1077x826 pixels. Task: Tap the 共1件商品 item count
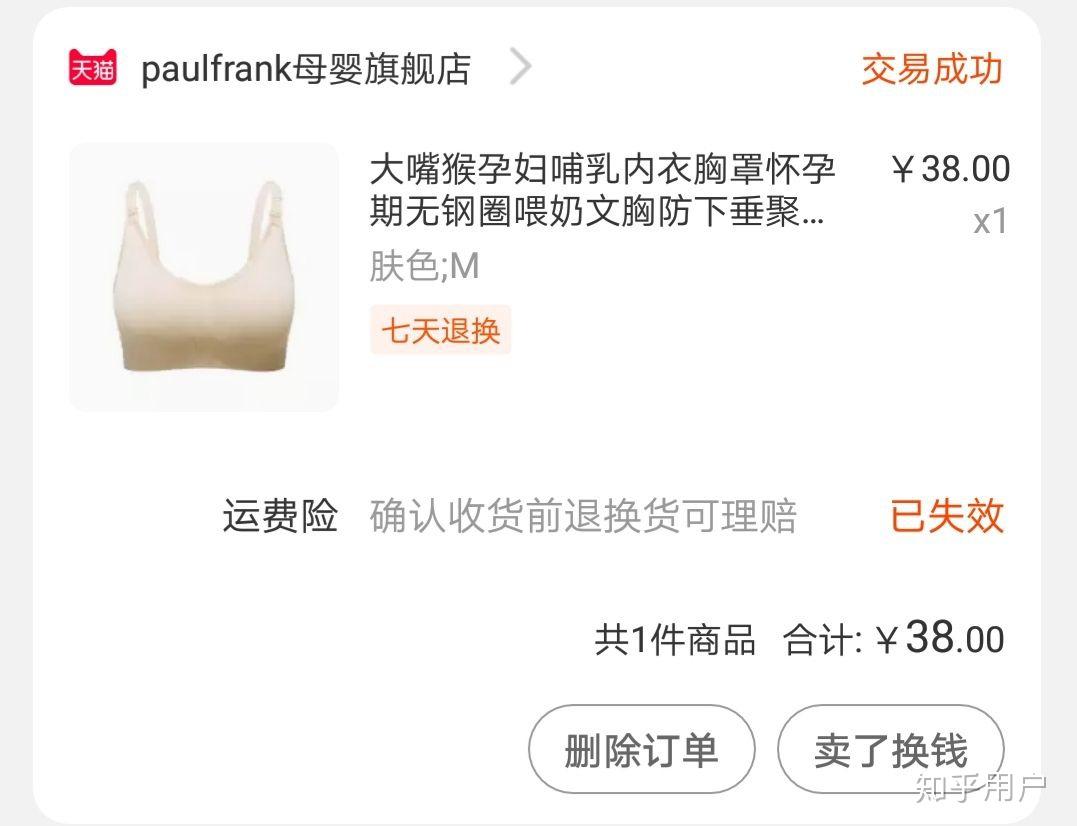(x=674, y=639)
